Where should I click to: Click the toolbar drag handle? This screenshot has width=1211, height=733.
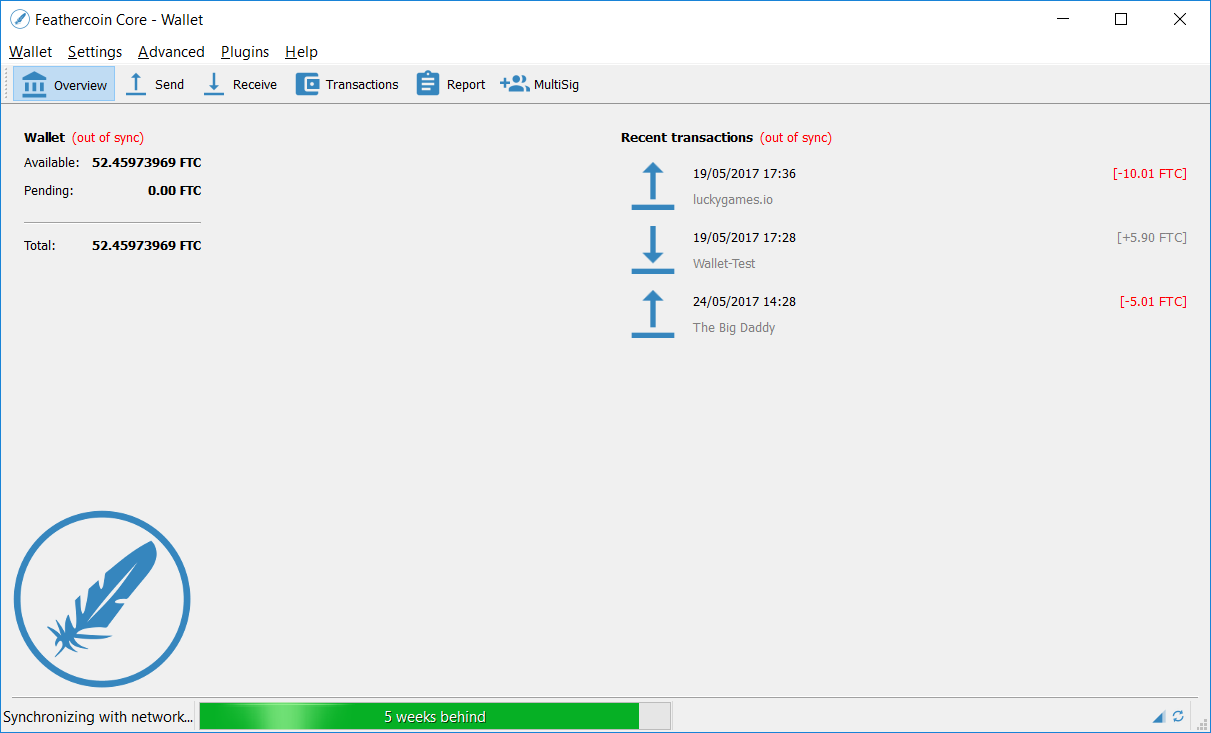(x=7, y=85)
